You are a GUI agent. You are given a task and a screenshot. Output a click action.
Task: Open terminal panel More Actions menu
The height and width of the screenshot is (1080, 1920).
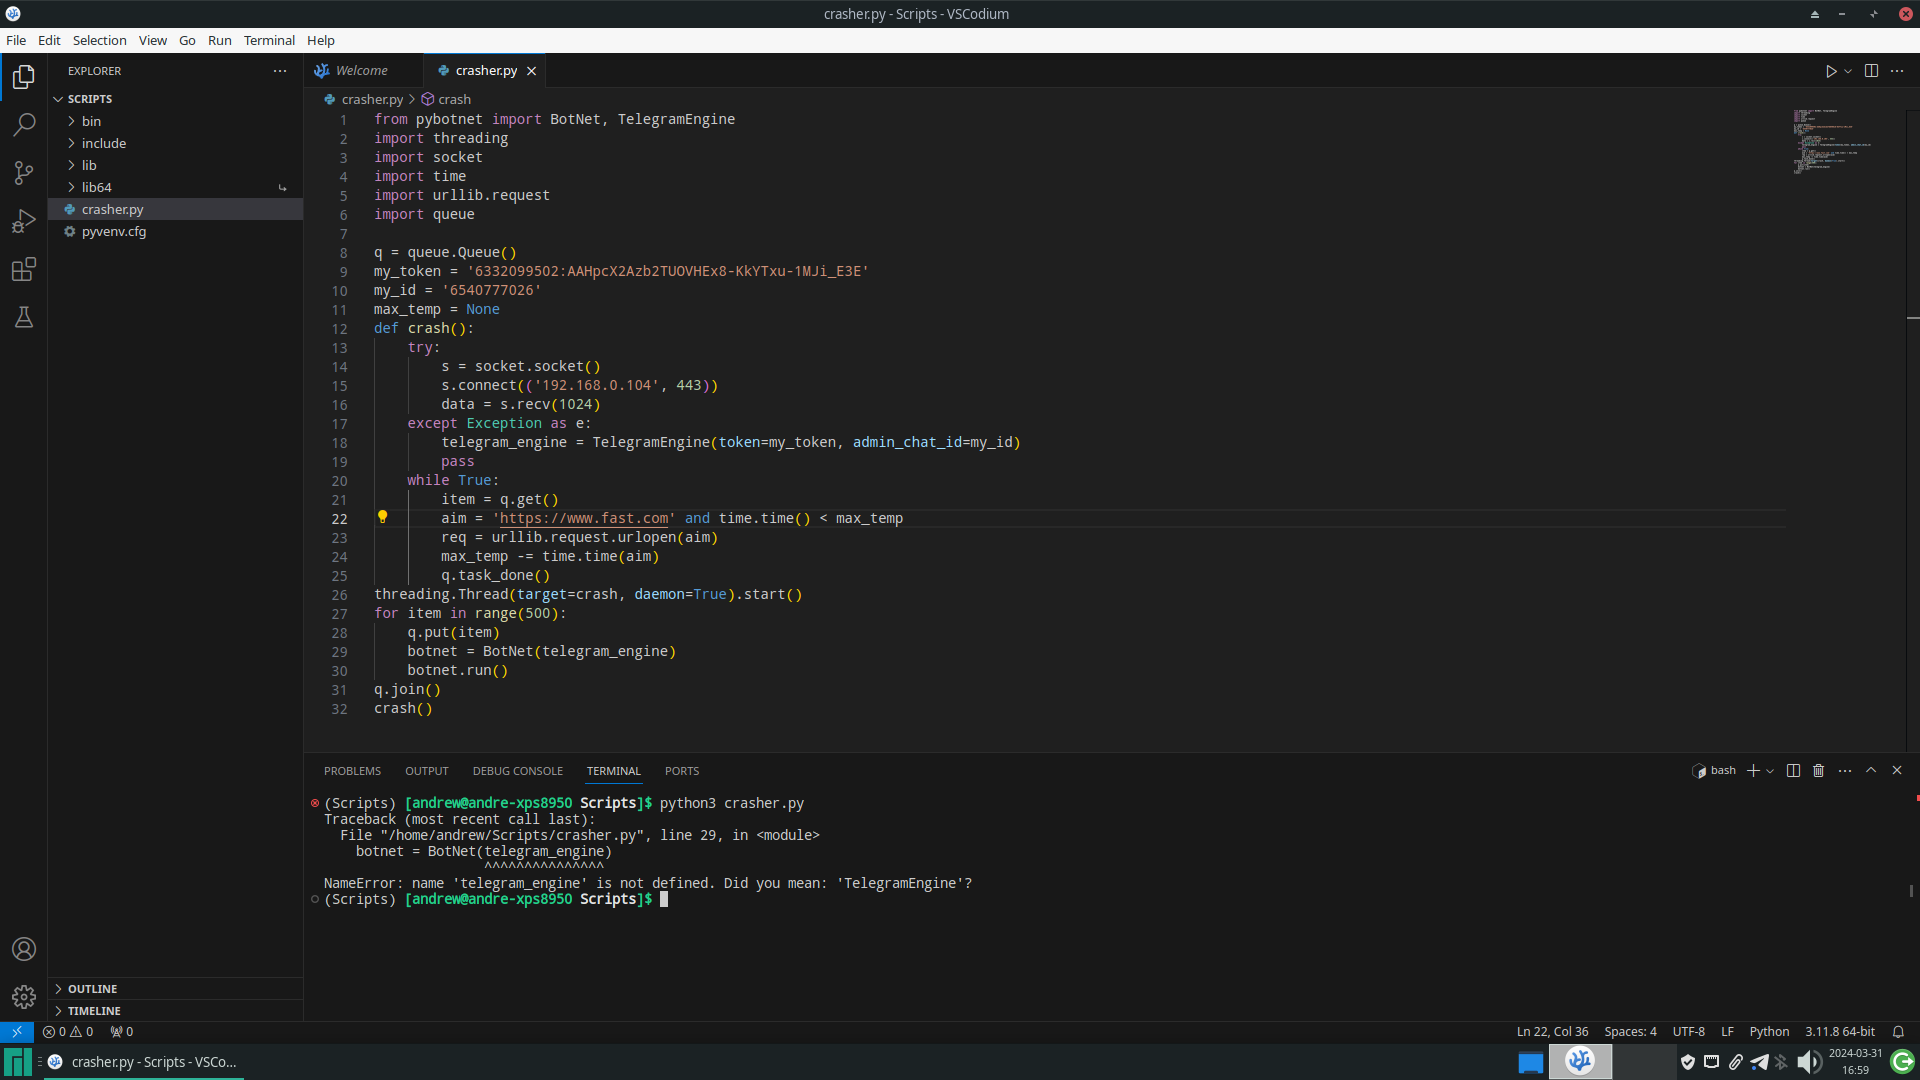click(1845, 770)
